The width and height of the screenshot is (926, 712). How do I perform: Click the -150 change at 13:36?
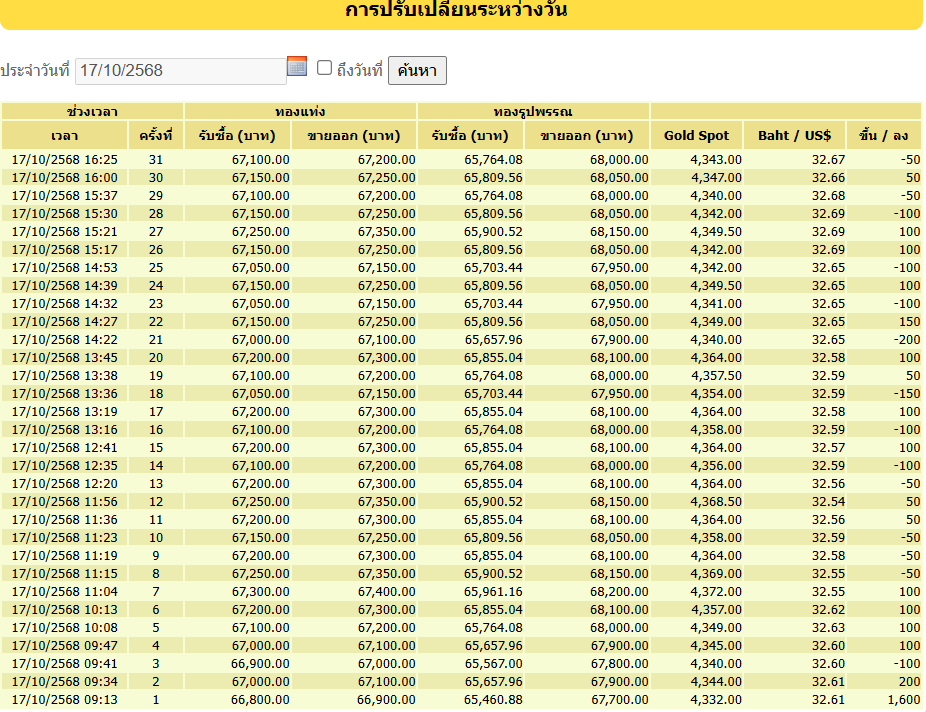907,394
